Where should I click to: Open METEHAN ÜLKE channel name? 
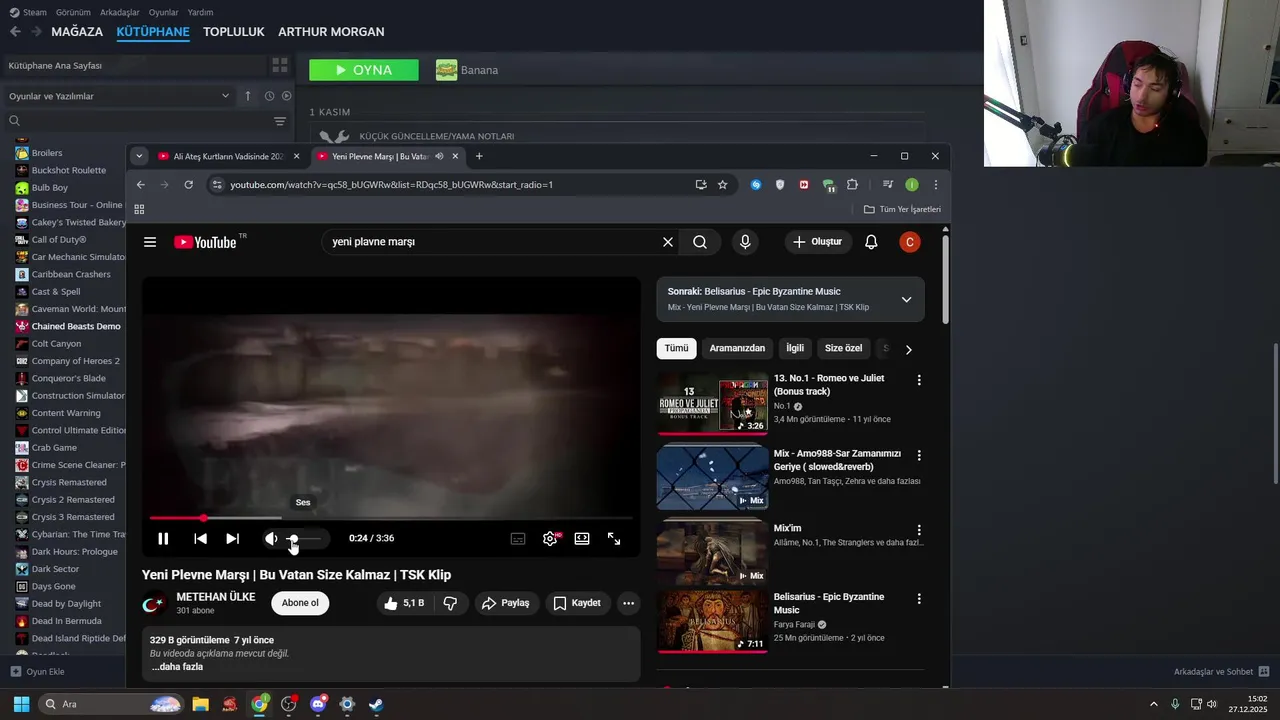216,597
